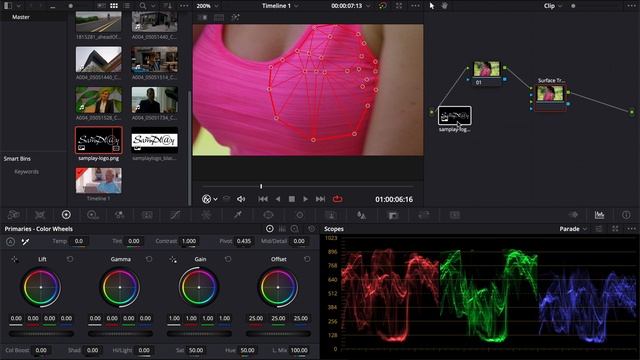Toggle the split screen mode
The width and height of the screenshot is (640, 360).
click(219, 18)
